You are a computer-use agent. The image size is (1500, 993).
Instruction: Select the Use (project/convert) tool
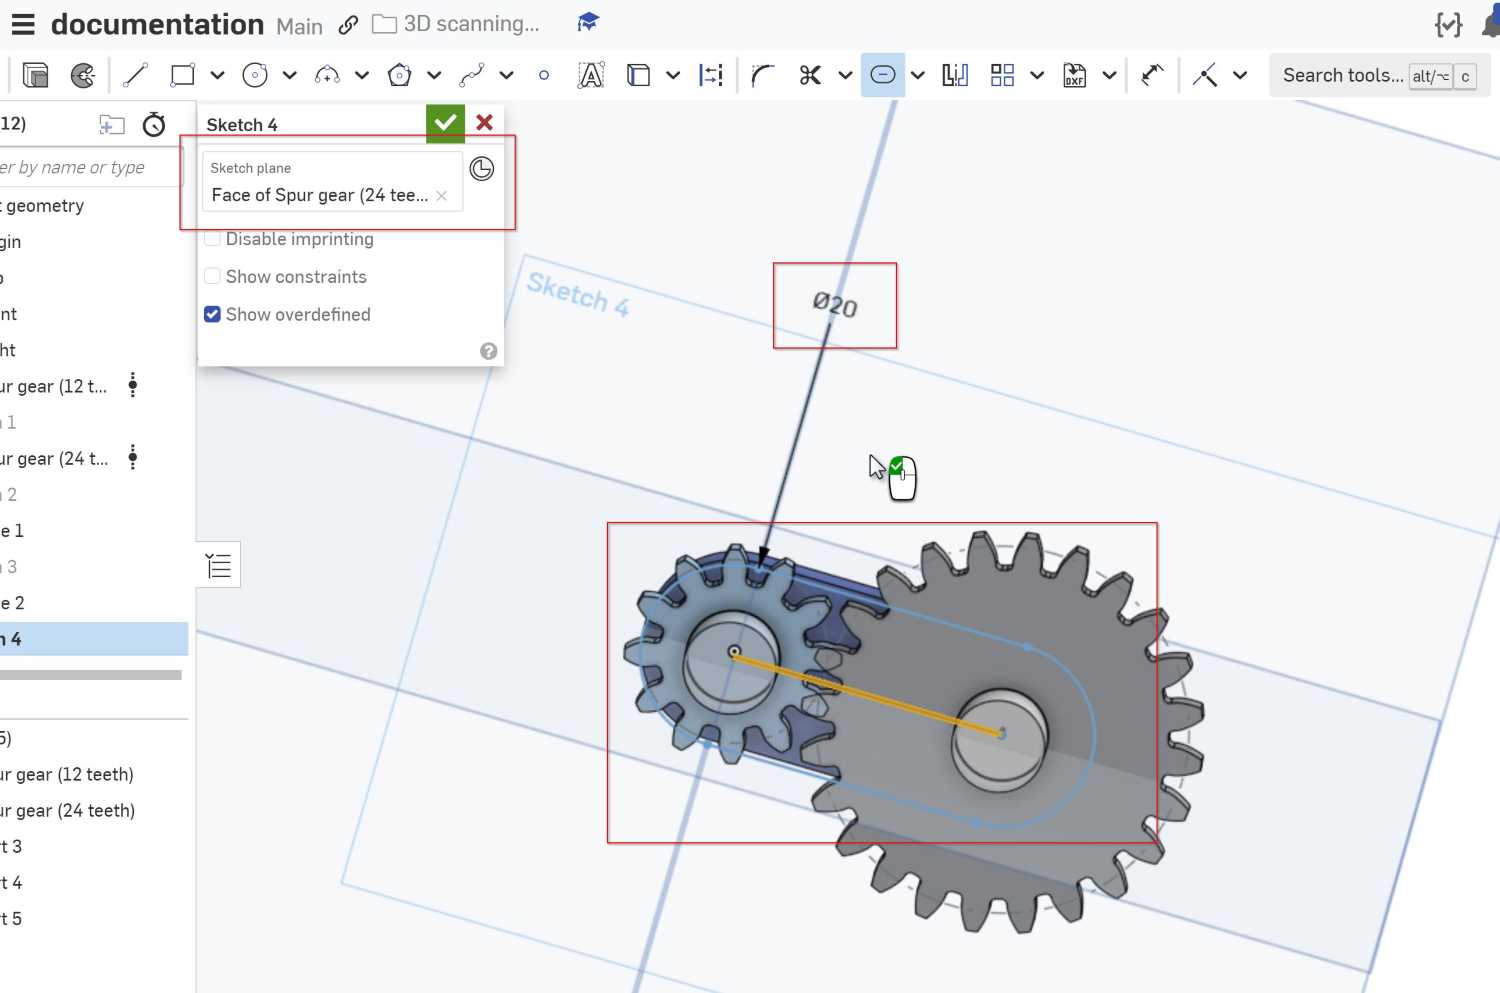(x=638, y=75)
